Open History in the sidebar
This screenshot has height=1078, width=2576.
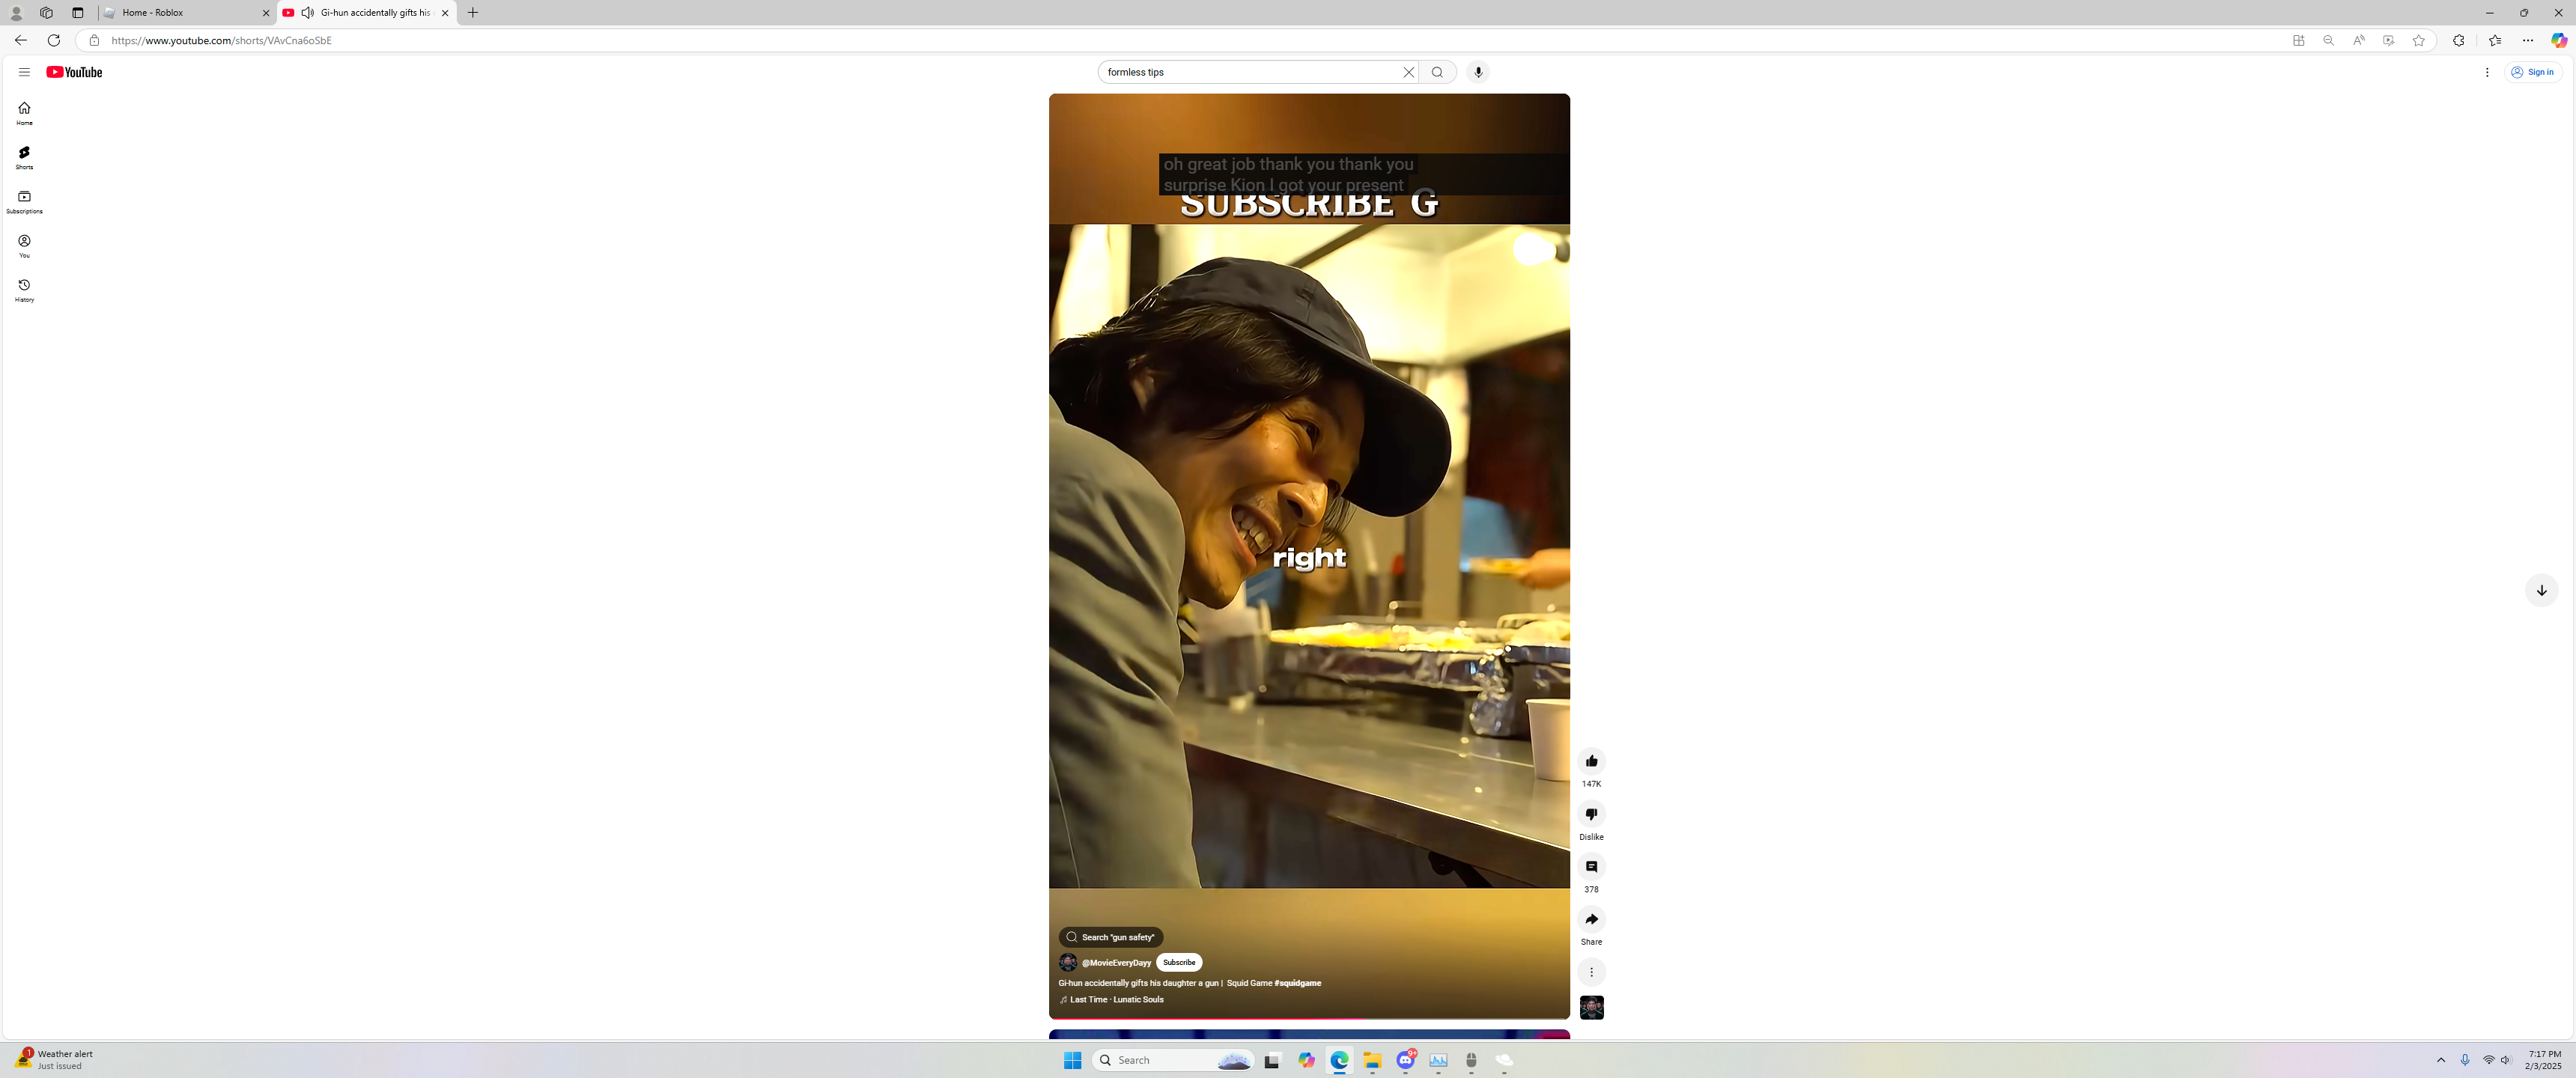[x=24, y=290]
